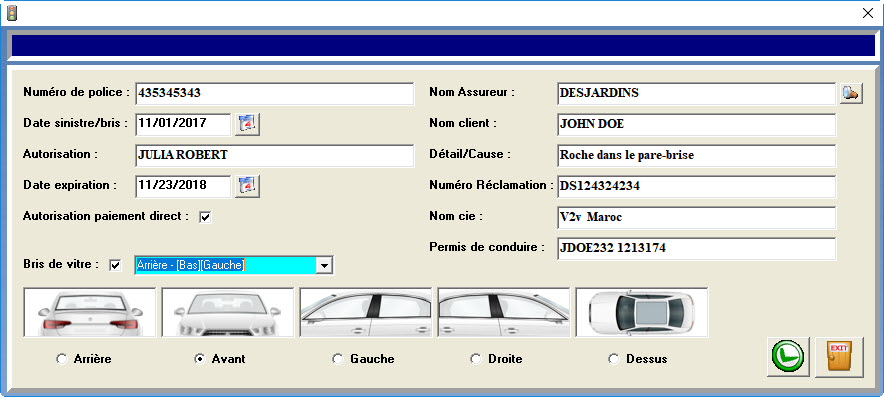The image size is (884, 397).
Task: Click the 'Arrière - [Bas][Gauche]' selected text
Action: tap(191, 265)
